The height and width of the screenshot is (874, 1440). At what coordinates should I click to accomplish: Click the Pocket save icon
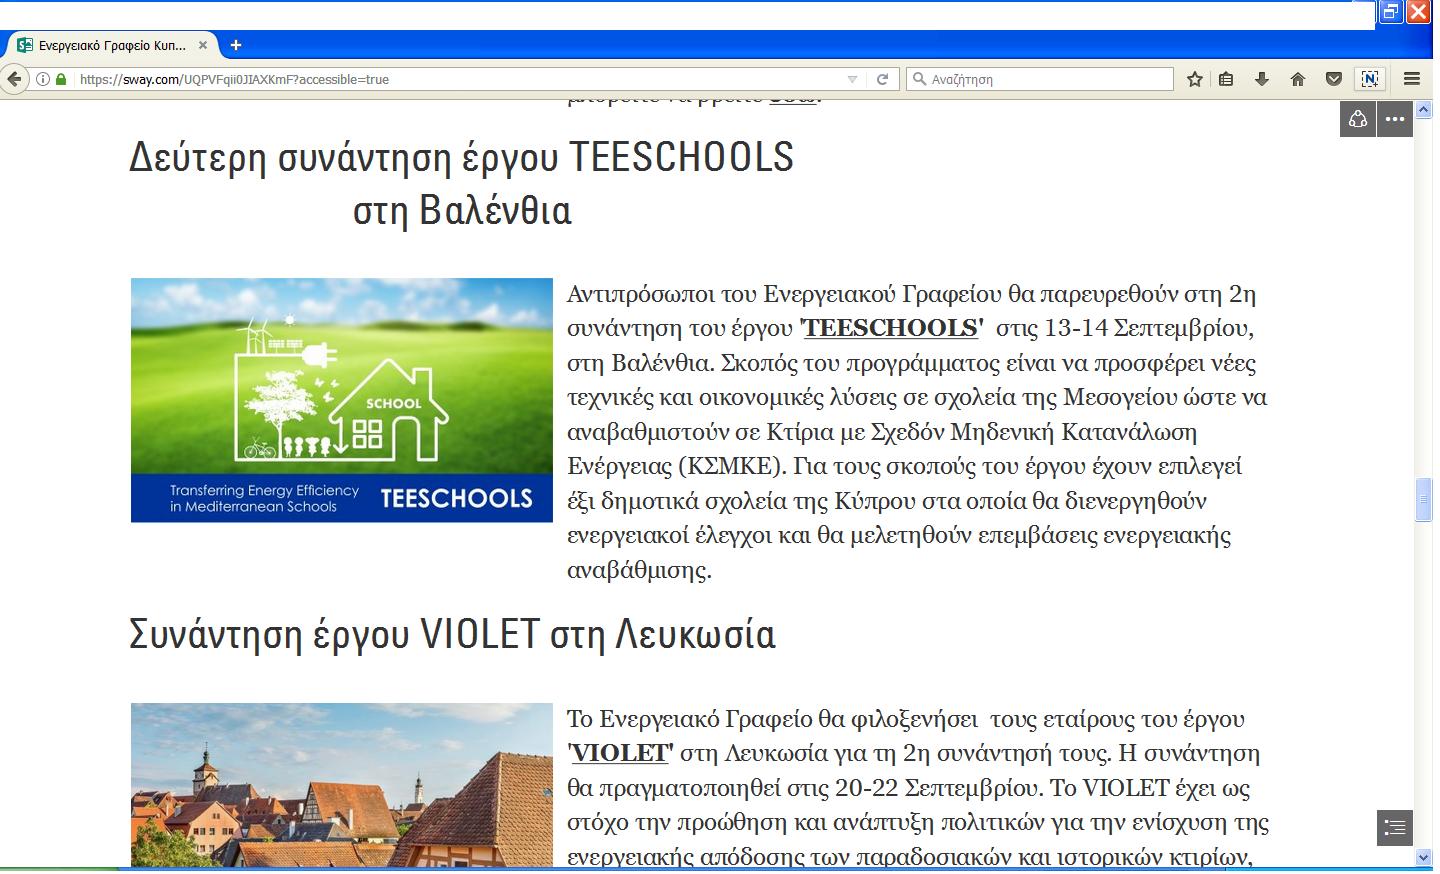pyautogui.click(x=1333, y=79)
